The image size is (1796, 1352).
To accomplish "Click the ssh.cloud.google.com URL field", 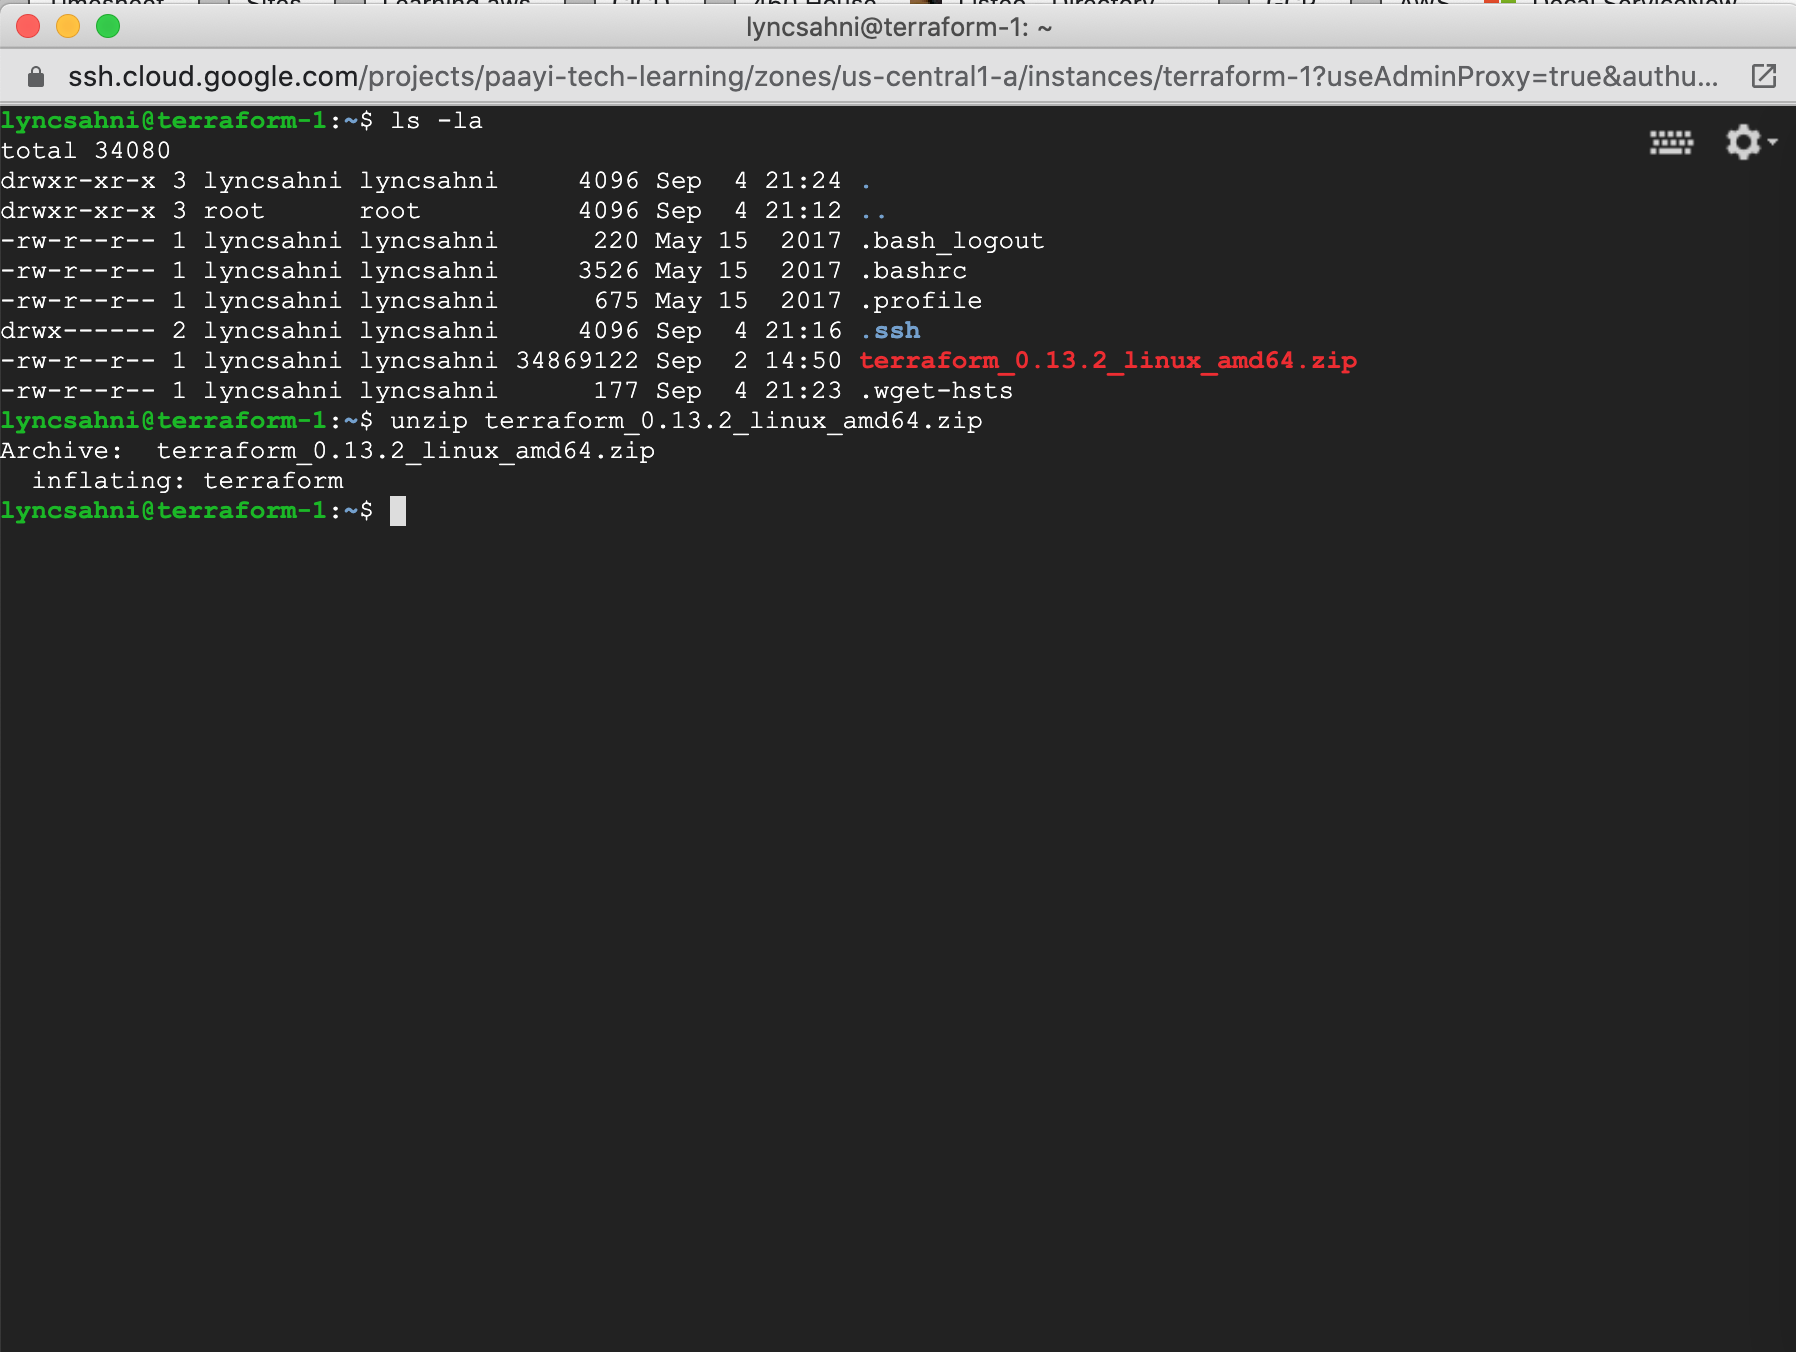I will [893, 77].
